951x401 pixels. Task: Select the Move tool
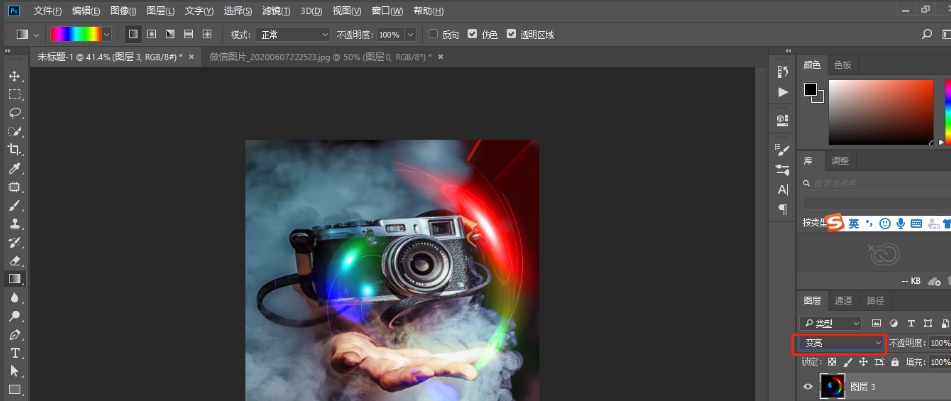[15, 76]
